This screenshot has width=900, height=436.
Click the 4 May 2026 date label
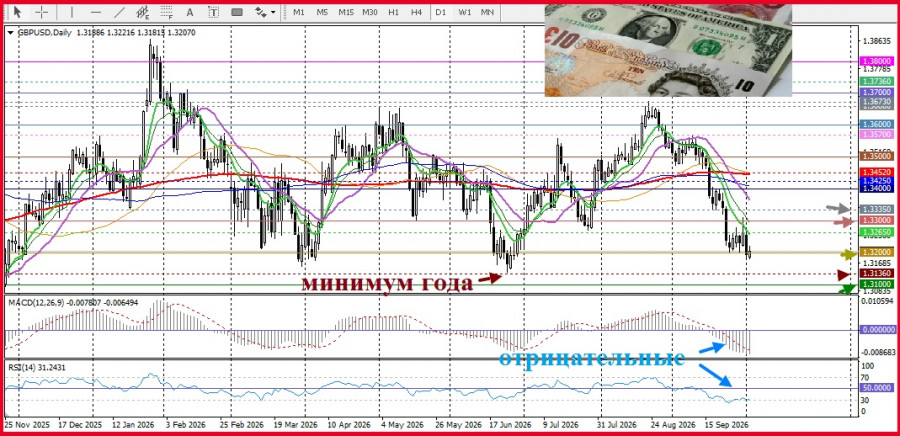point(402,426)
